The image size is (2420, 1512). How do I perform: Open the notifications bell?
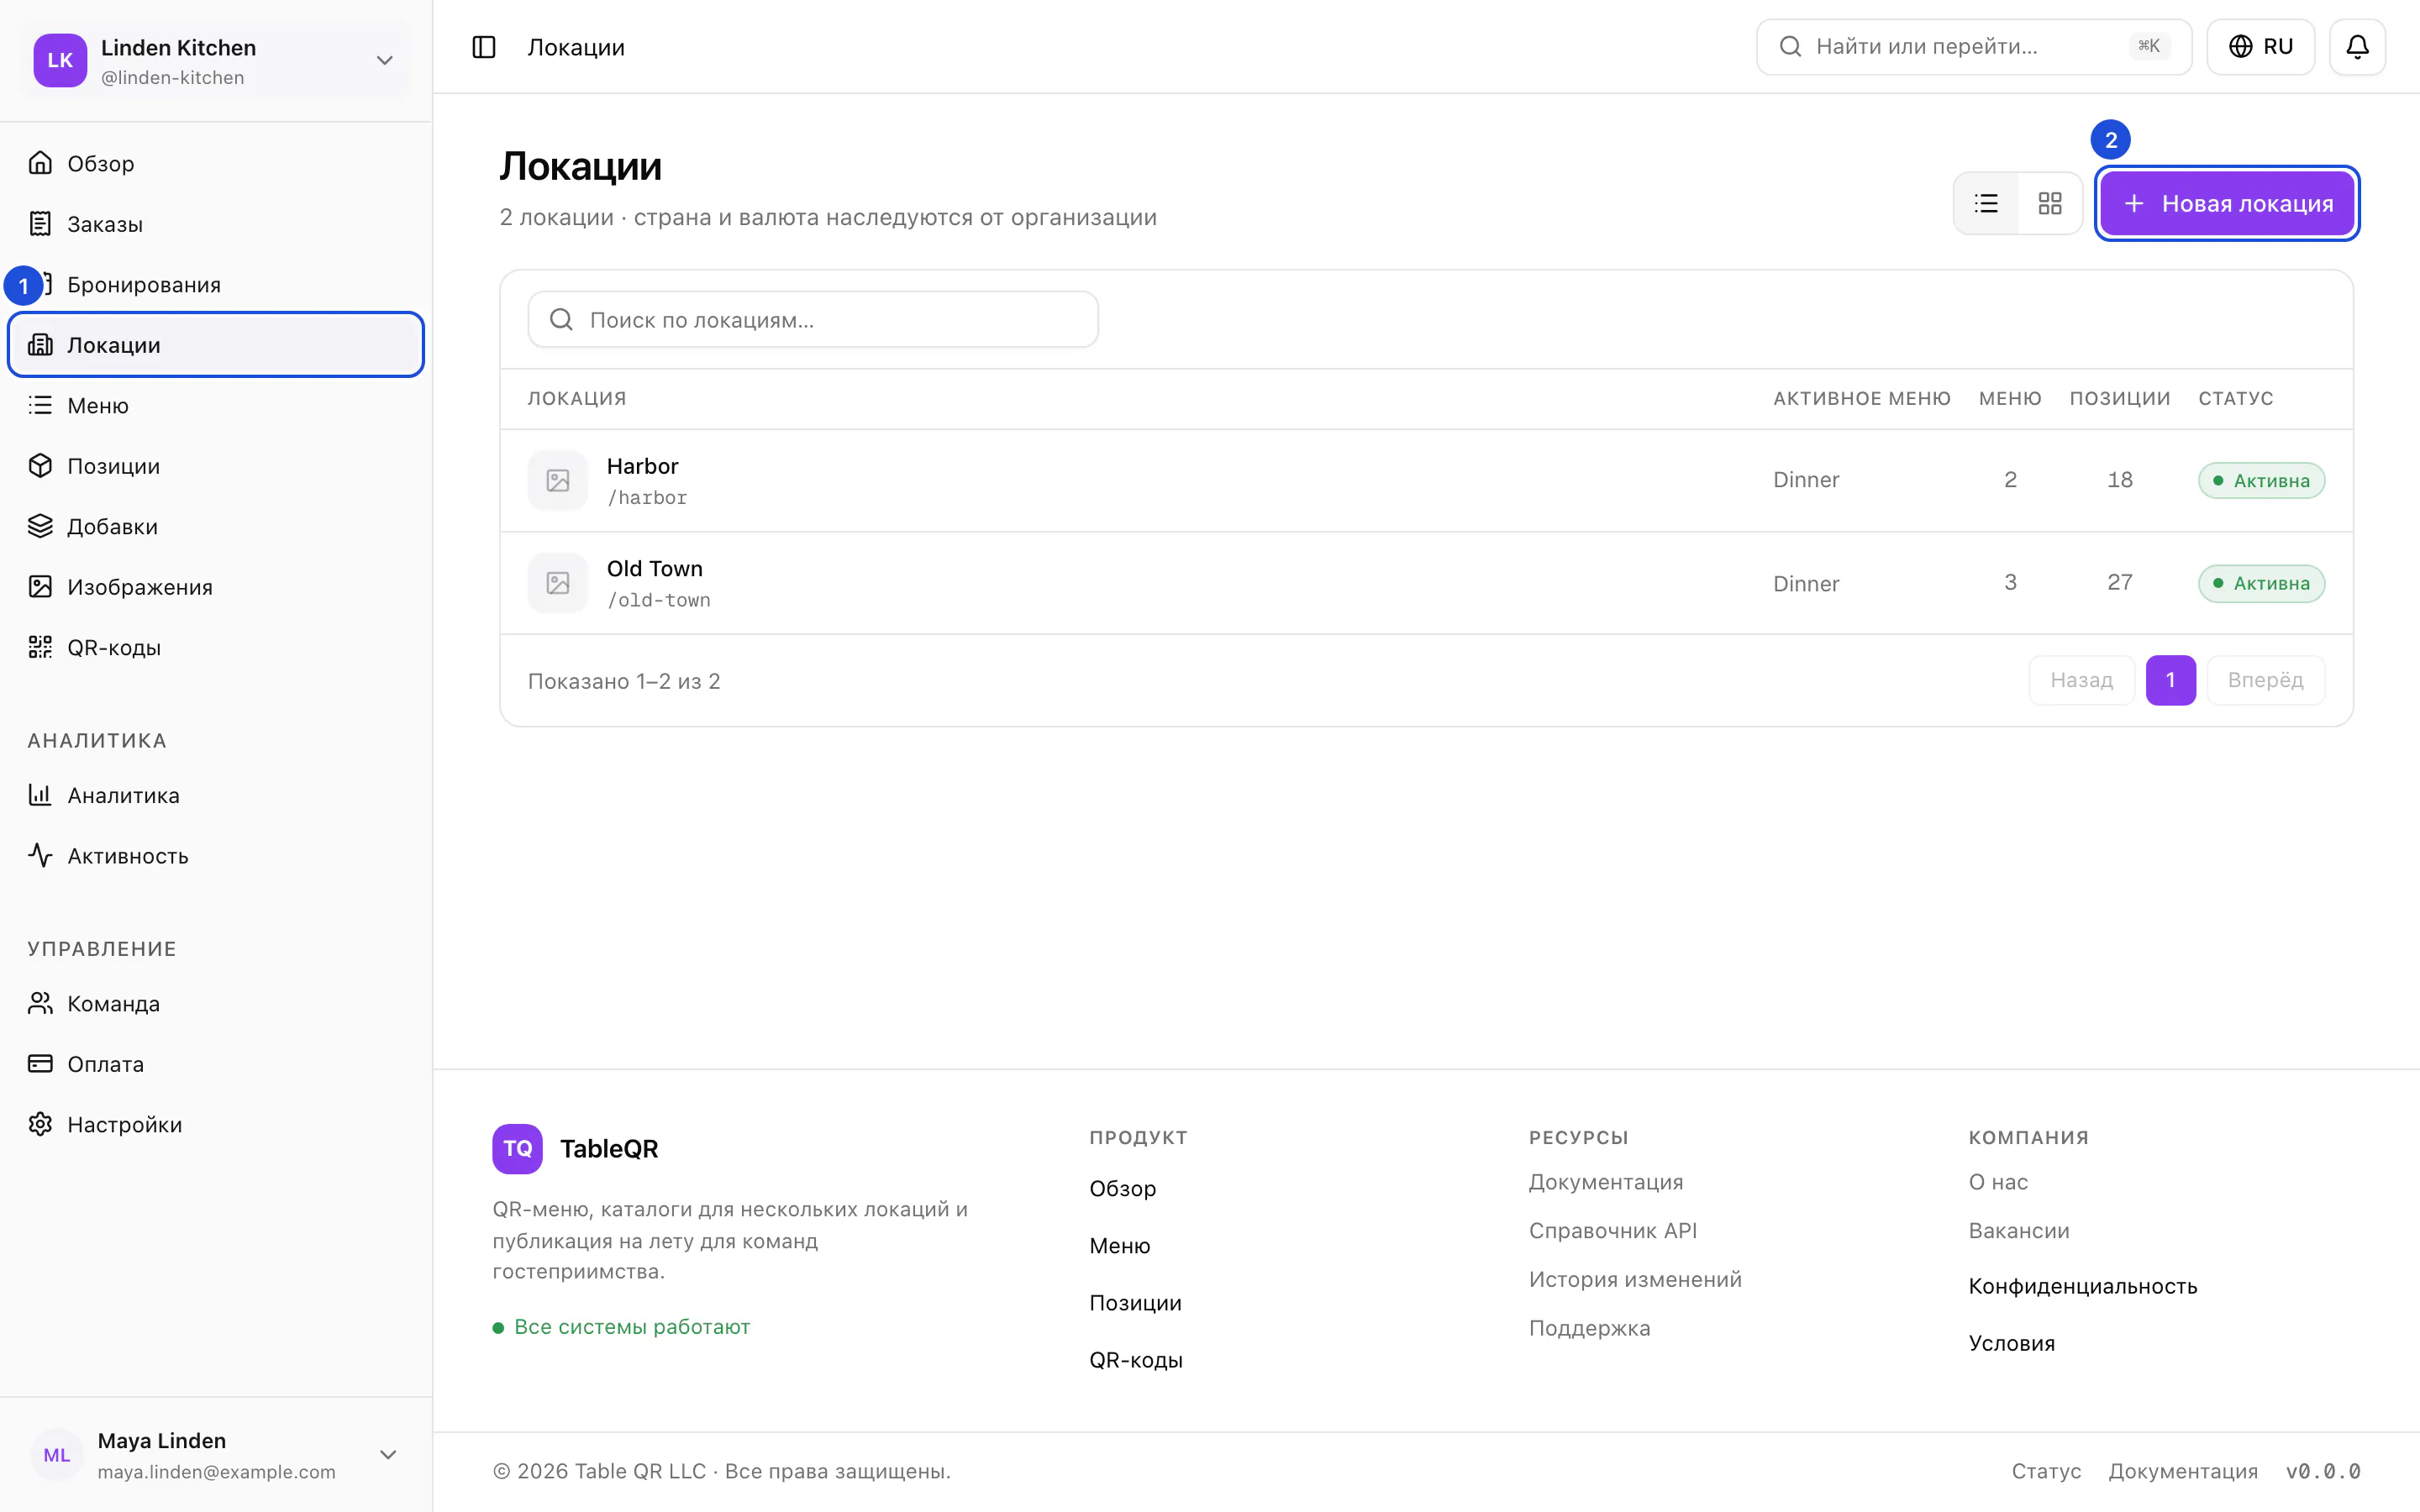pyautogui.click(x=2357, y=47)
